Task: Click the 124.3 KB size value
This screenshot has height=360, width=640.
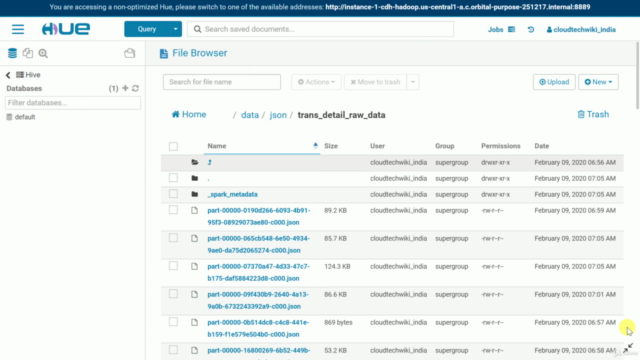Action: click(x=337, y=267)
